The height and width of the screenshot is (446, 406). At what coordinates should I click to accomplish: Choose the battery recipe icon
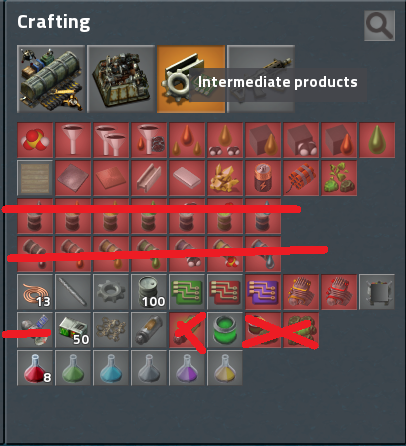tap(263, 178)
